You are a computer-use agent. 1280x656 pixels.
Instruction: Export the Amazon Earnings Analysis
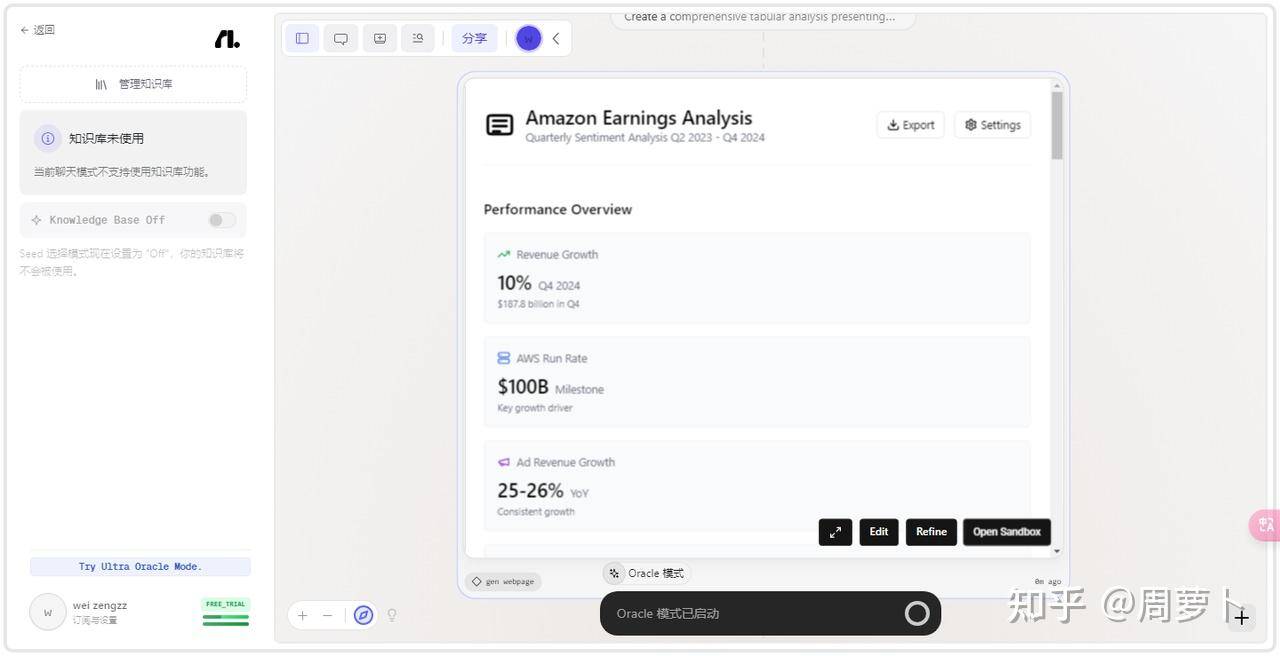click(911, 125)
